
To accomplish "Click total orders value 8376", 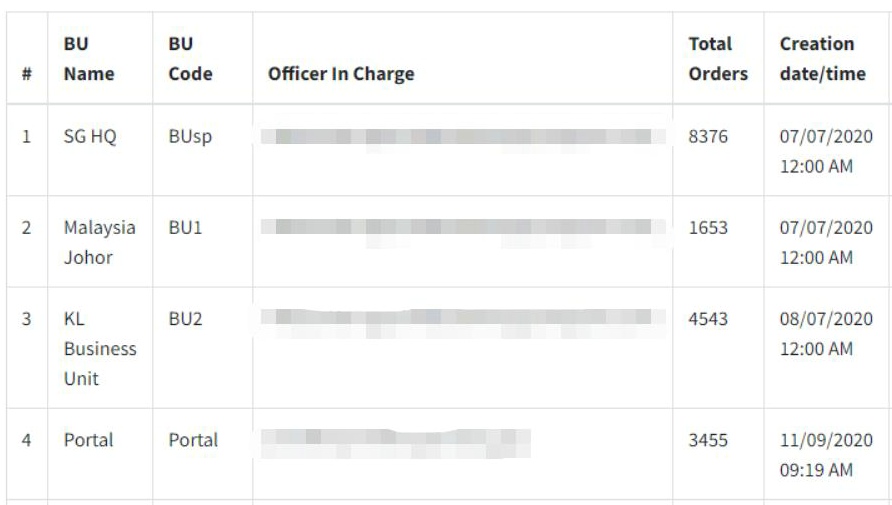I will tap(708, 136).
